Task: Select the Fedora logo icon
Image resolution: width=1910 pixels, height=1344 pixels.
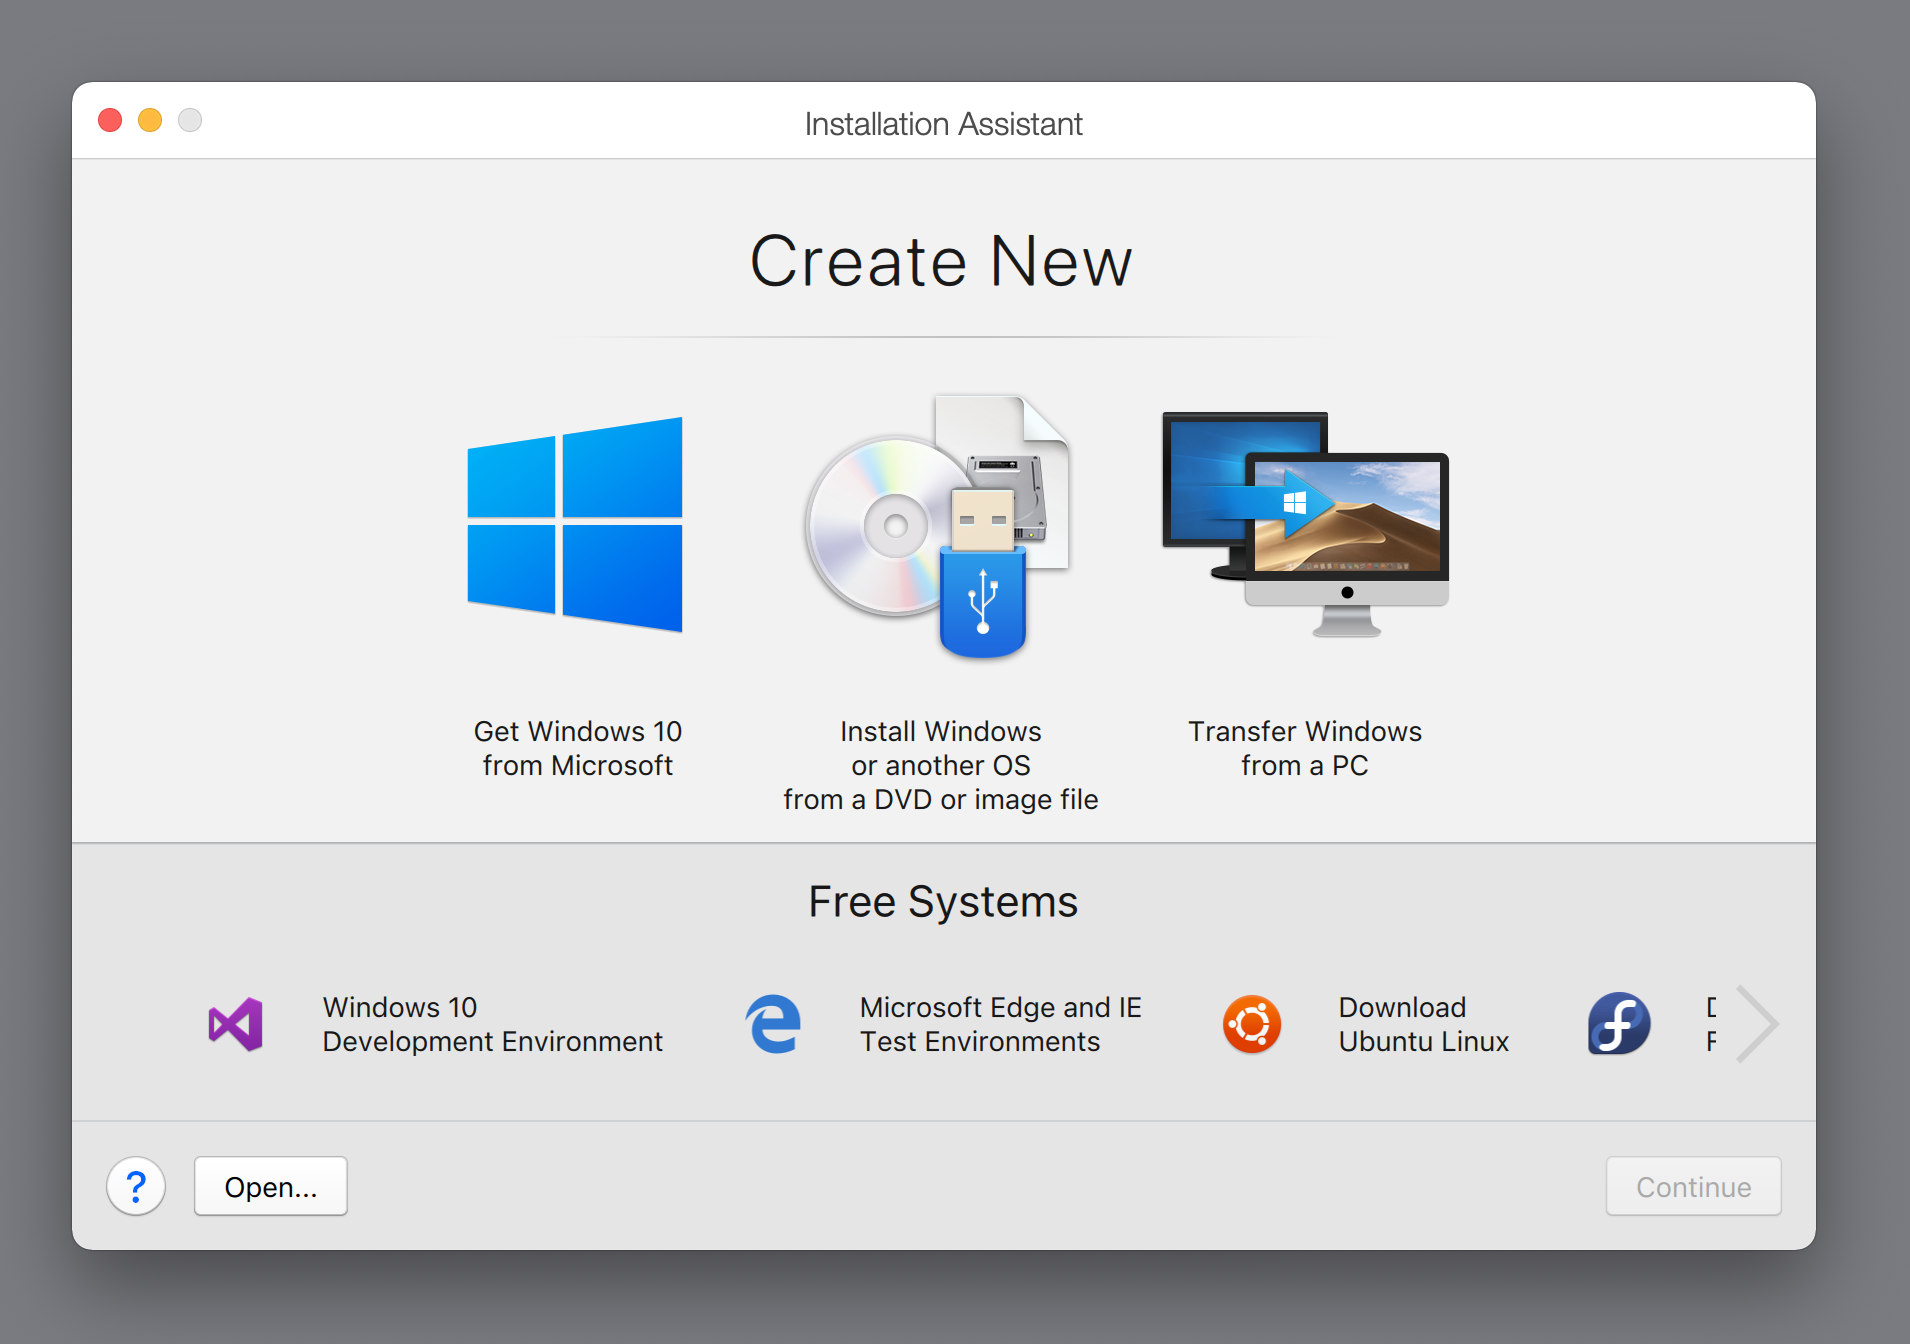Action: (x=1619, y=1024)
